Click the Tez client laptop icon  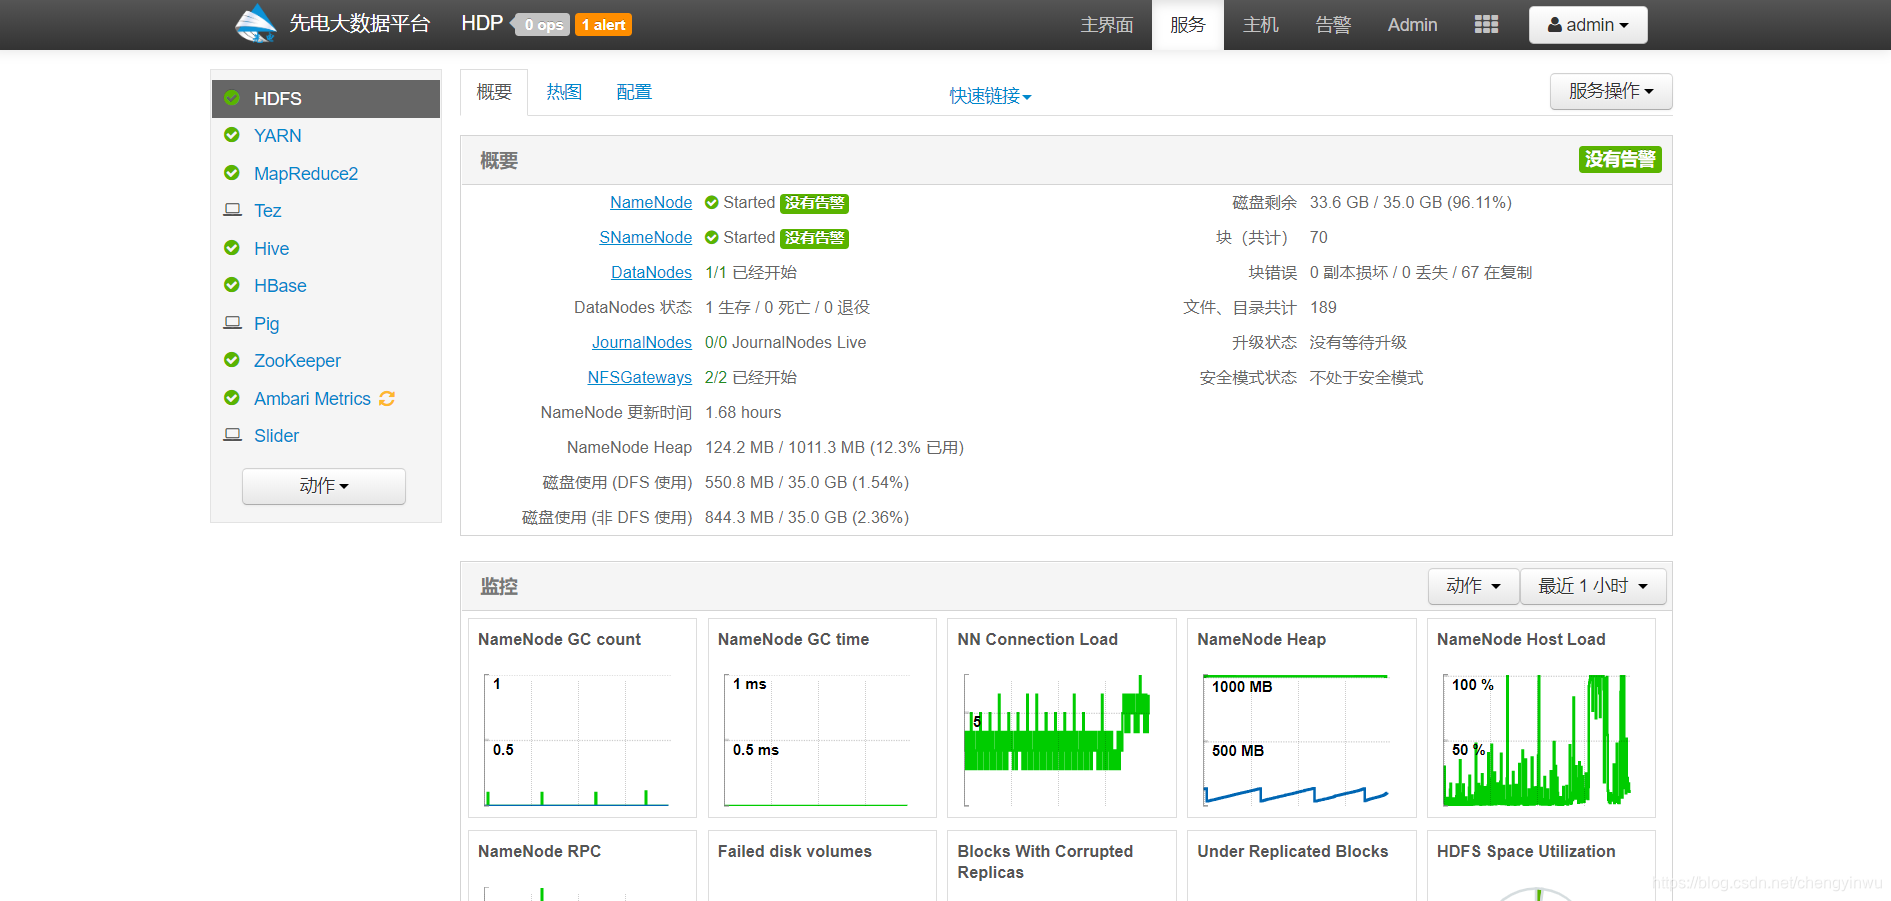pos(232,210)
